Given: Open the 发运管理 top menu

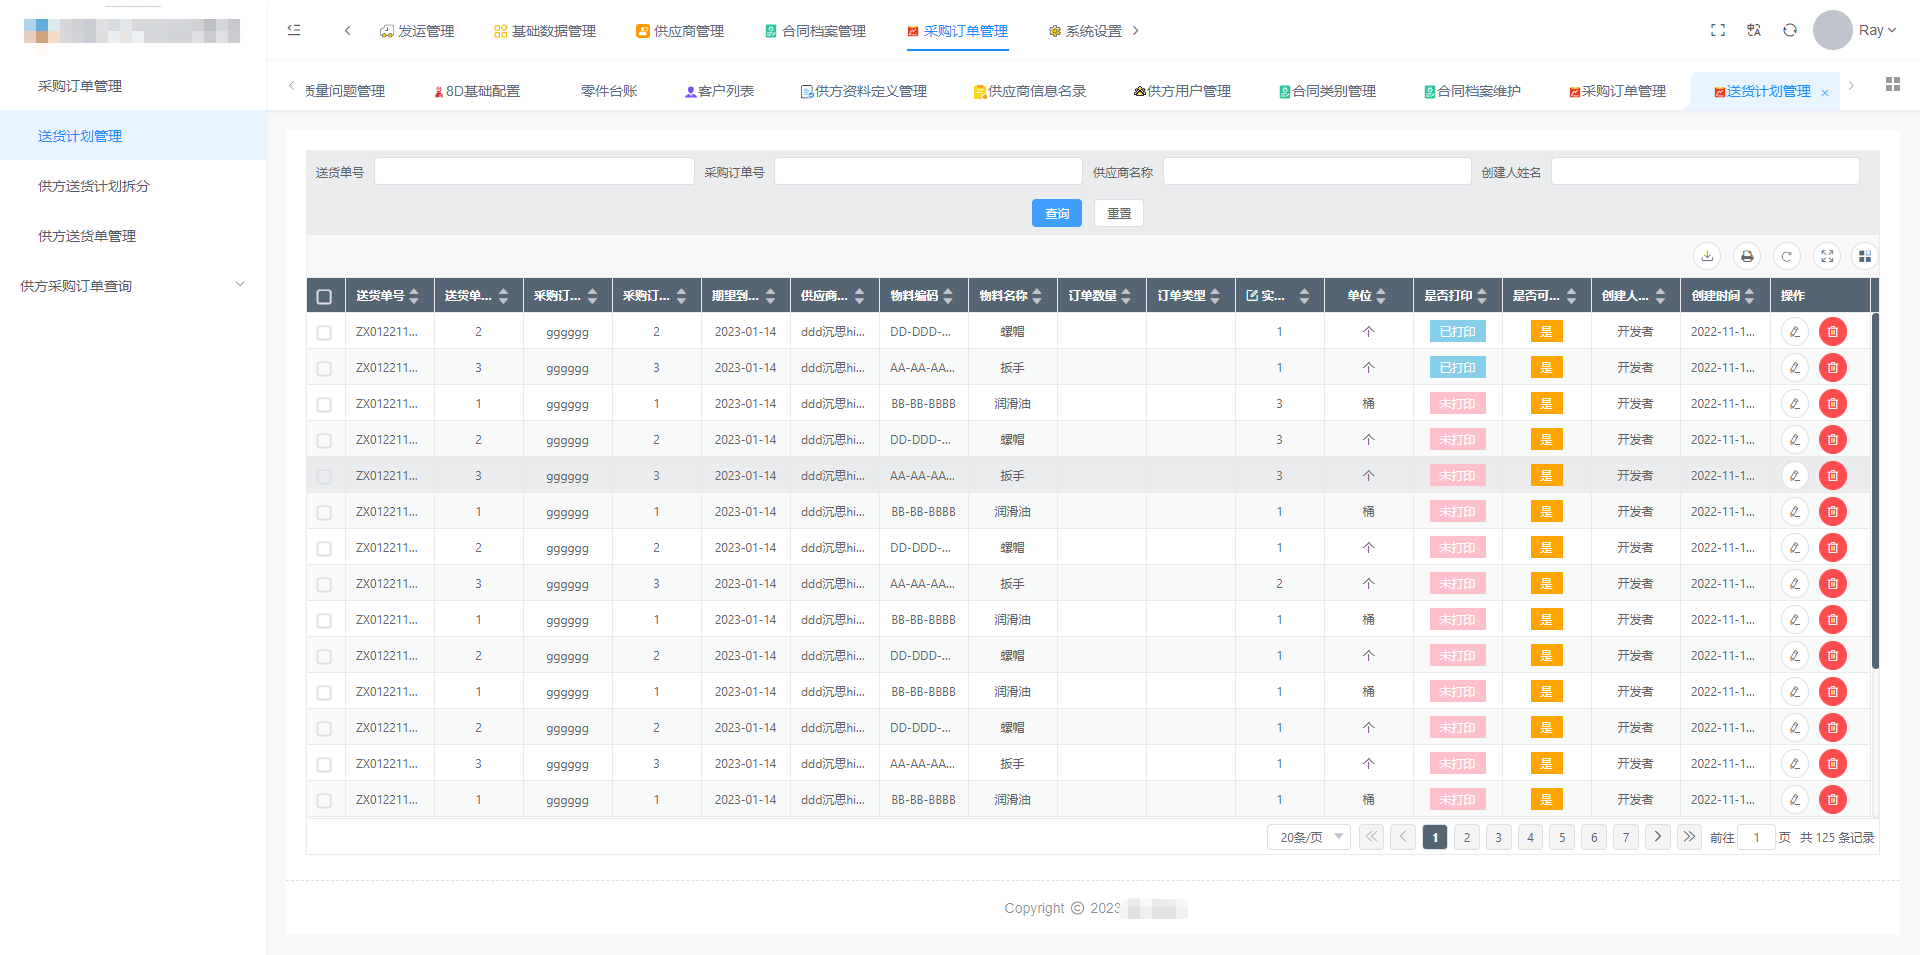Looking at the screenshot, I should [x=417, y=31].
